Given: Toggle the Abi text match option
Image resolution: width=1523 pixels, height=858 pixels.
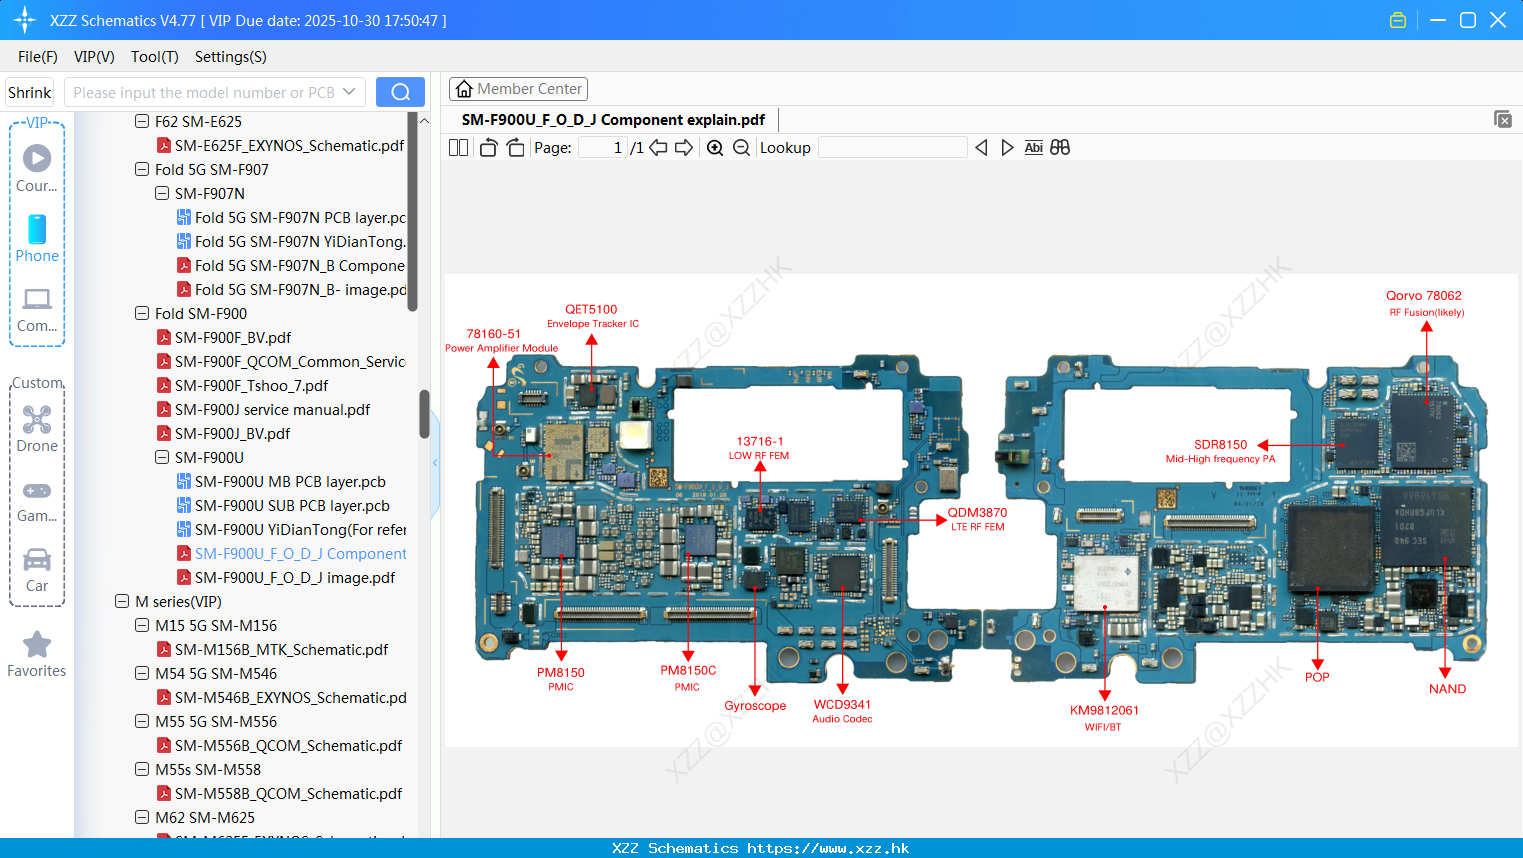Looking at the screenshot, I should click(x=1033, y=148).
